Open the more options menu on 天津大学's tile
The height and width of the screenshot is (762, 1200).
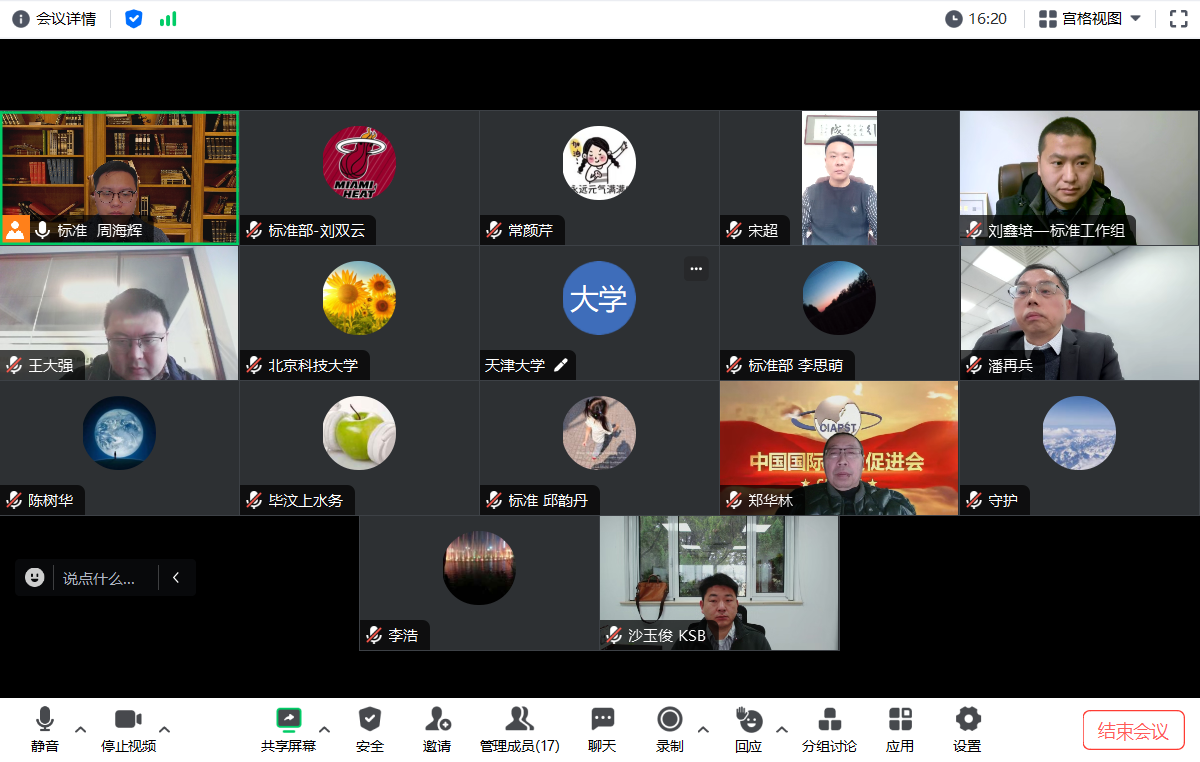696,268
